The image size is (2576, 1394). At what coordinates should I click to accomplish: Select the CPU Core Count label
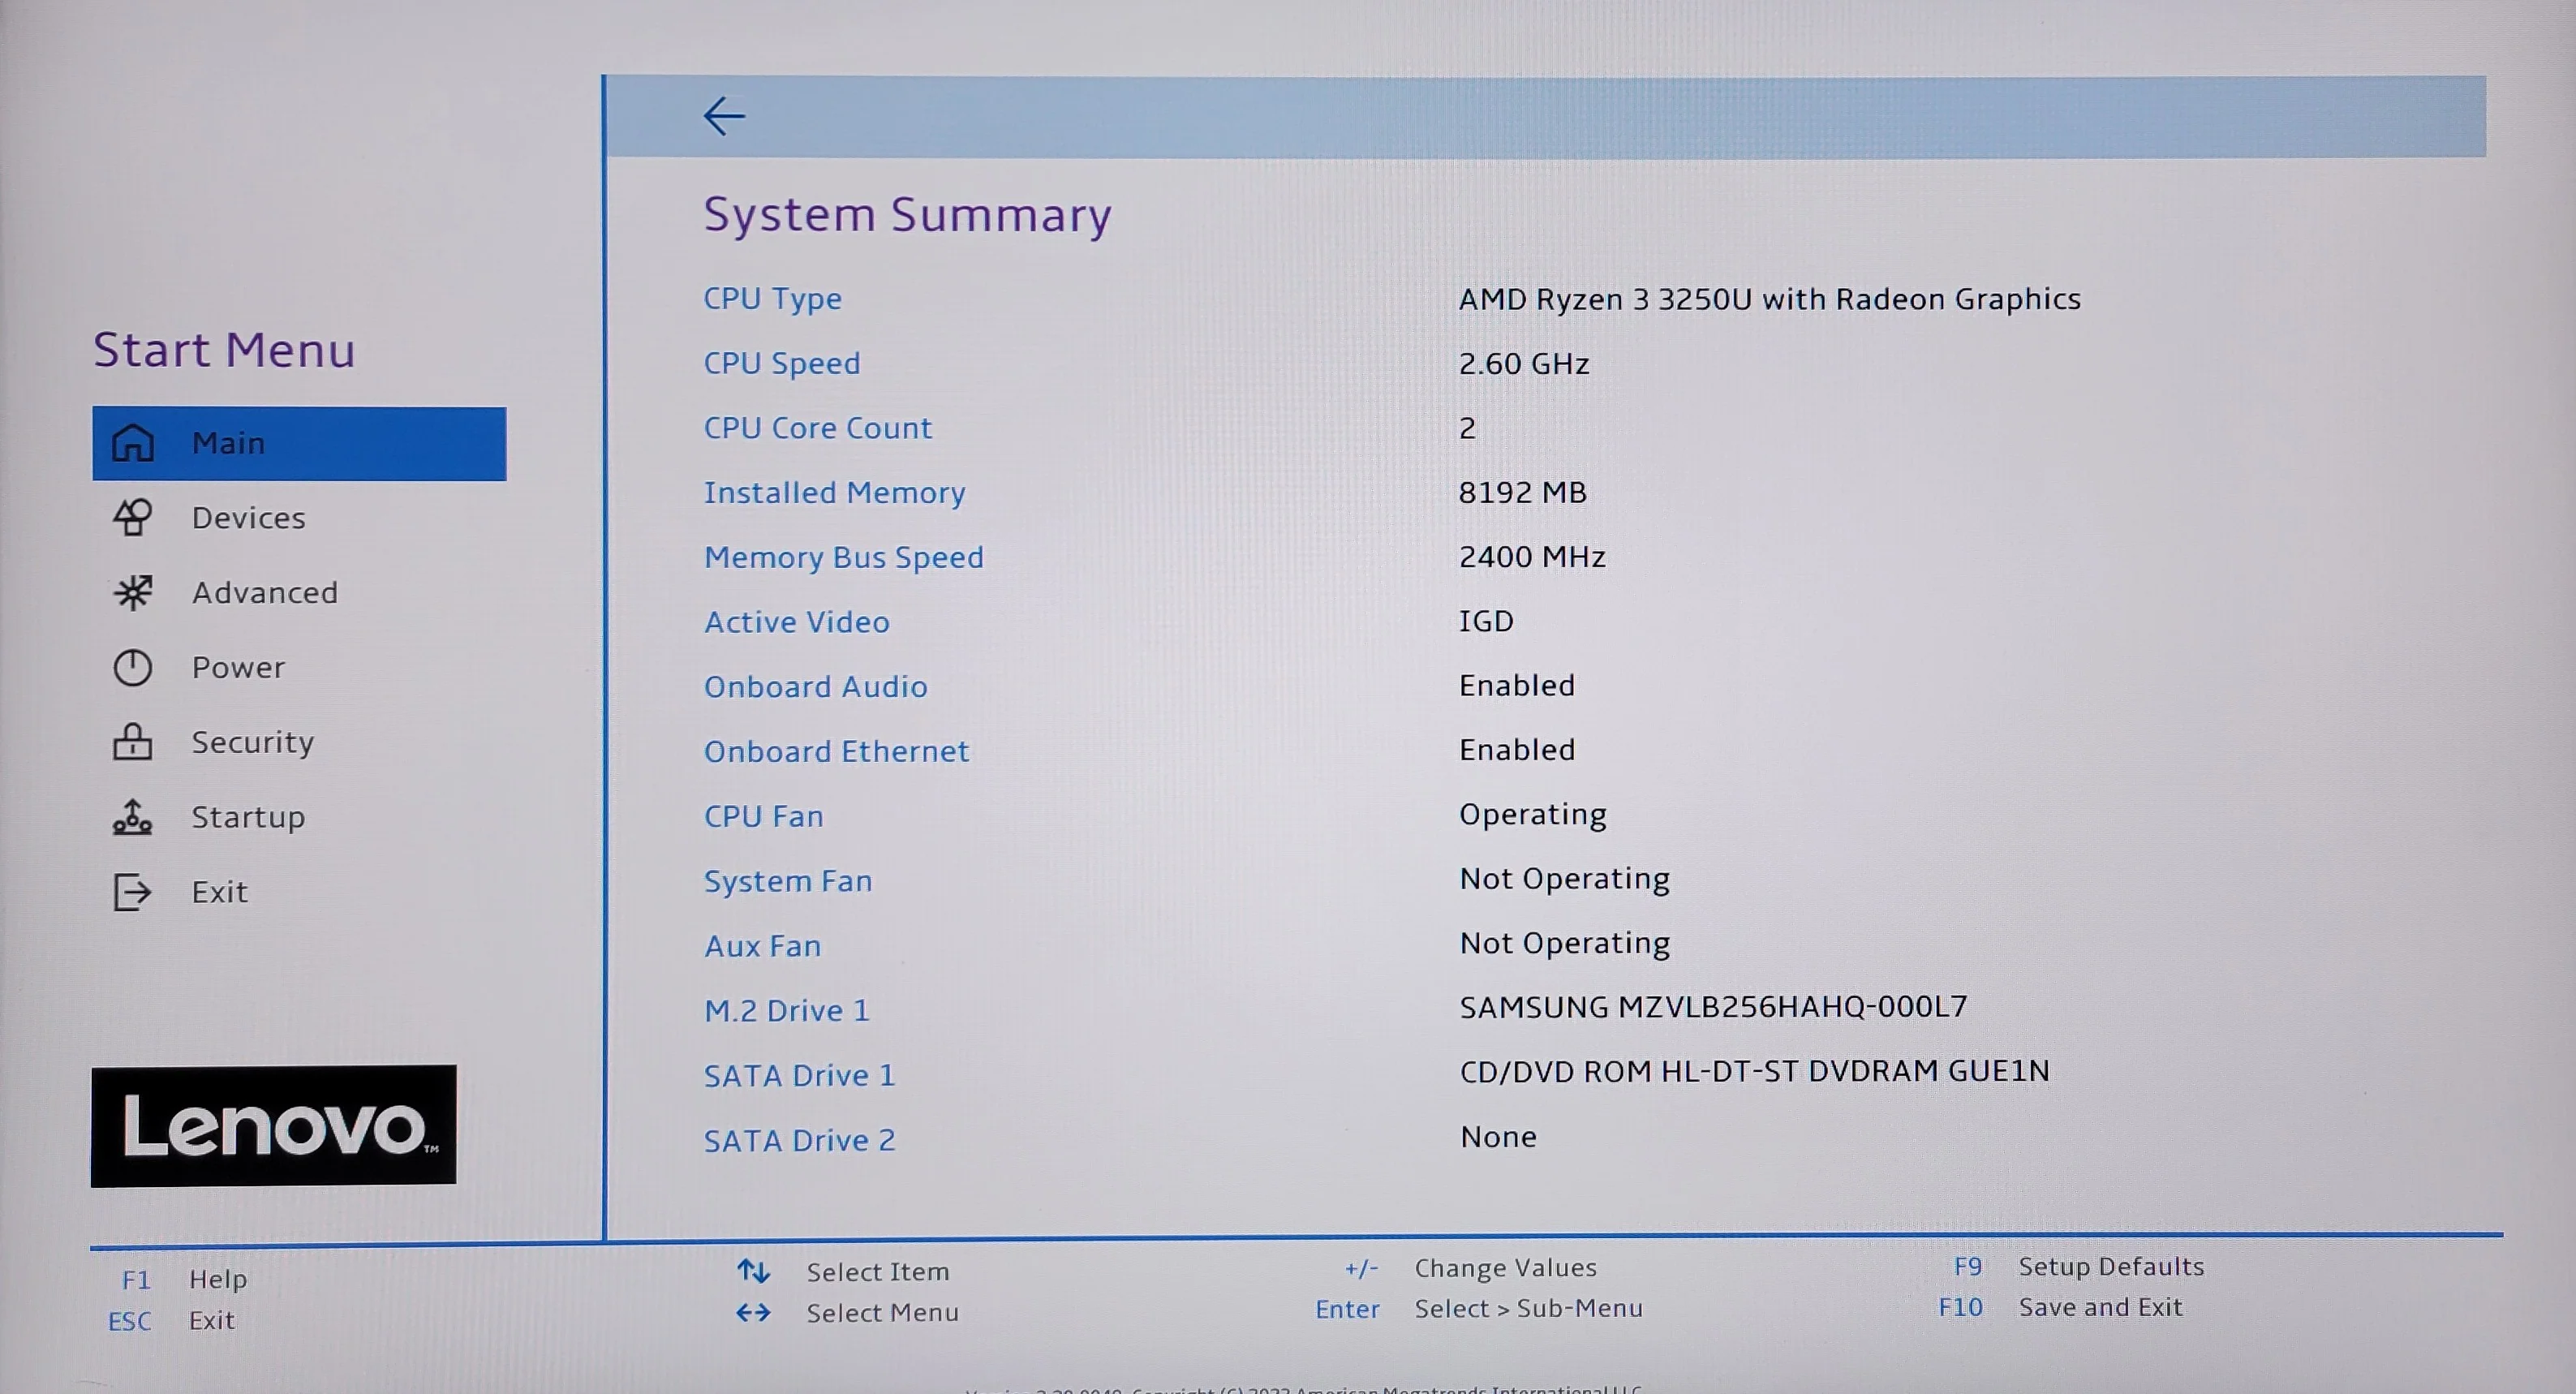click(818, 428)
